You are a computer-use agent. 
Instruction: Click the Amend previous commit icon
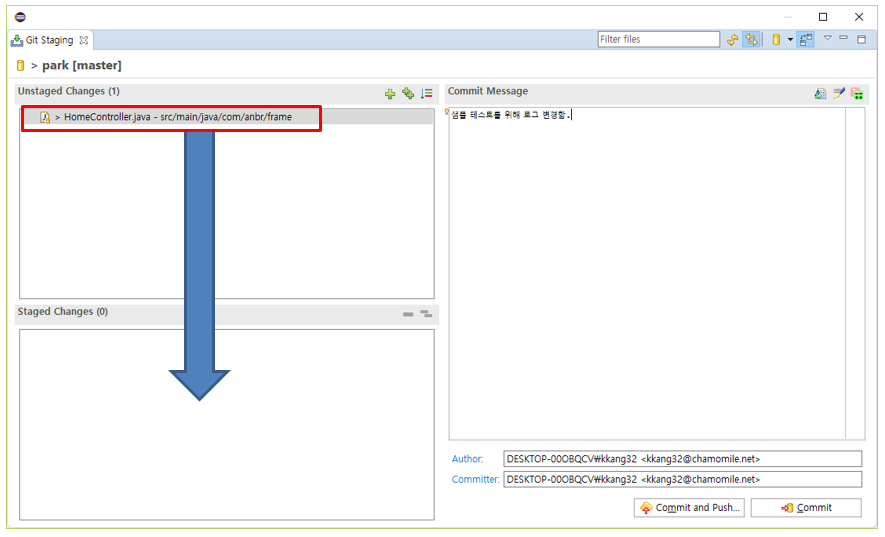point(820,93)
